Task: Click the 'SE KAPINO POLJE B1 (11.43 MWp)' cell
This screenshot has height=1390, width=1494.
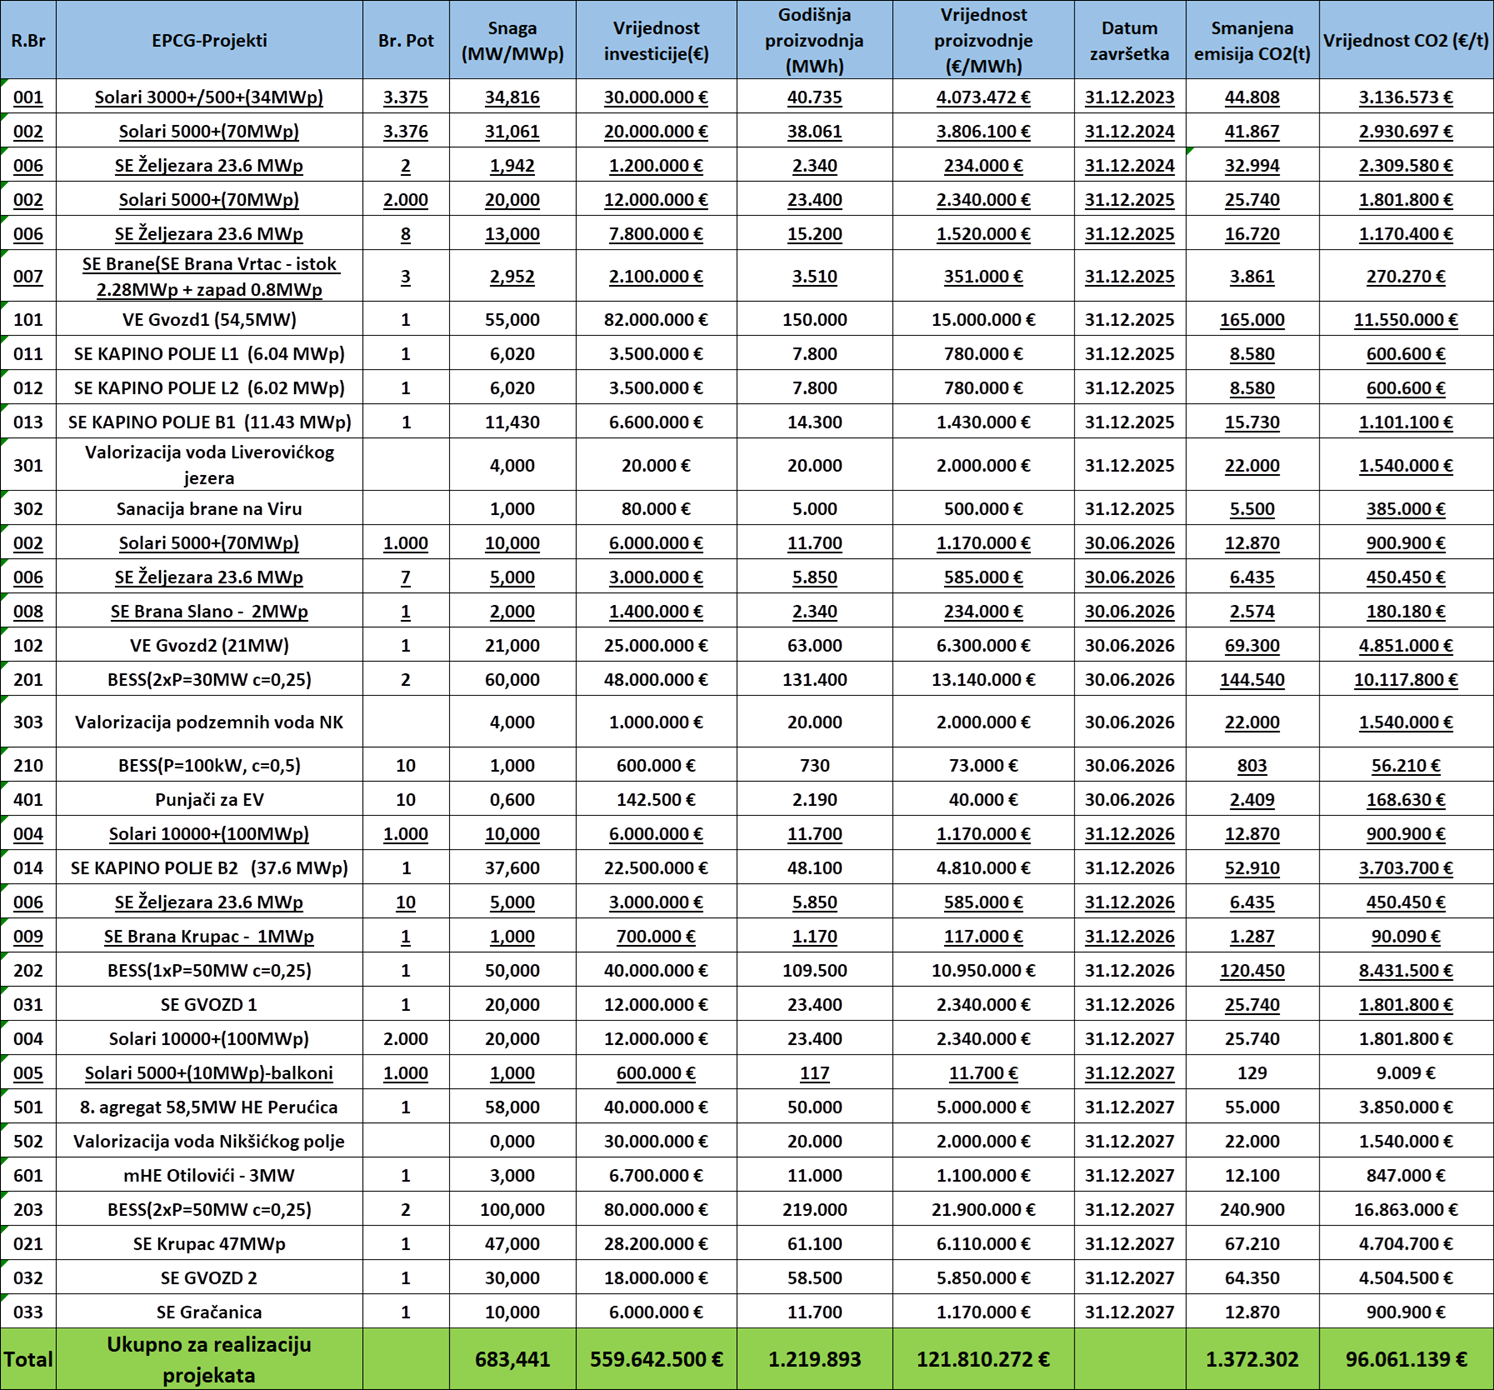Action: point(209,422)
